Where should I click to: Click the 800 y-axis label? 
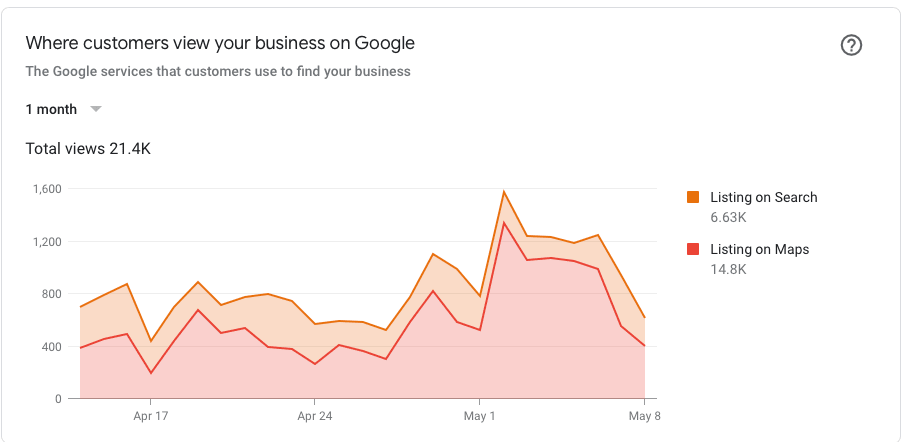click(x=51, y=294)
